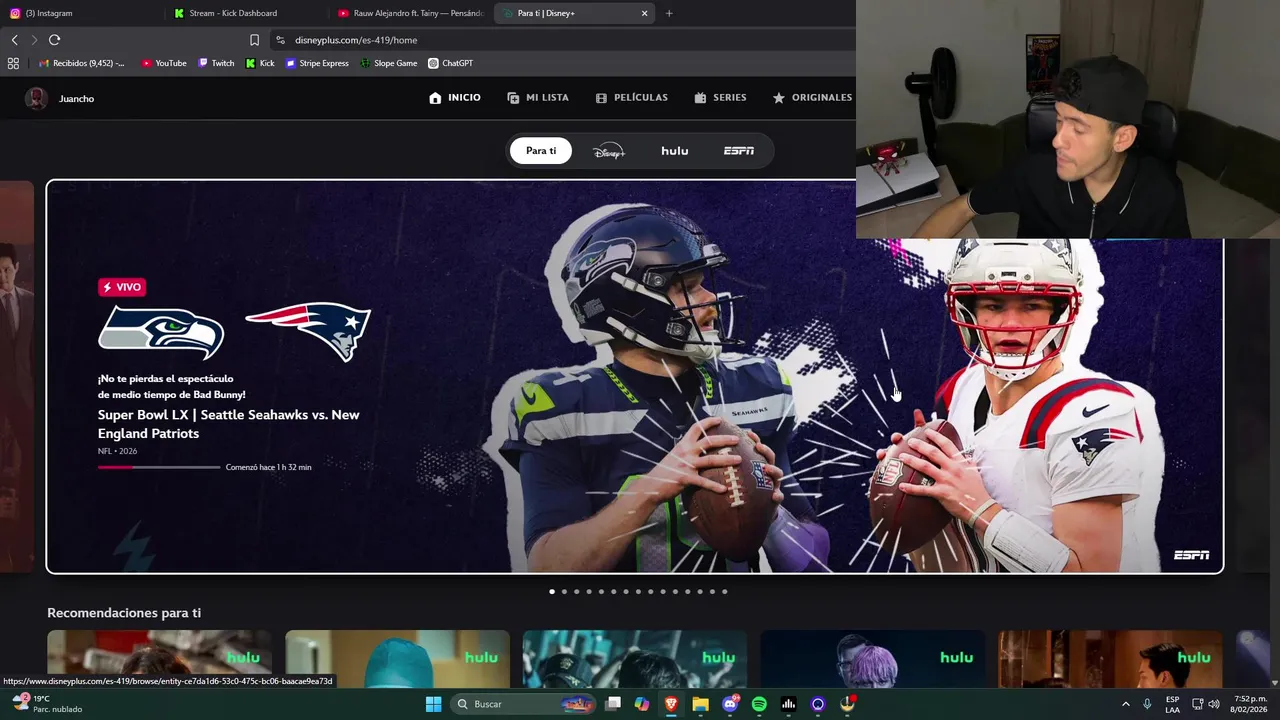This screenshot has width=1280, height=720.
Task: Open Super Bowl LX Seahawks vs. Patriots title
Action: click(229, 424)
